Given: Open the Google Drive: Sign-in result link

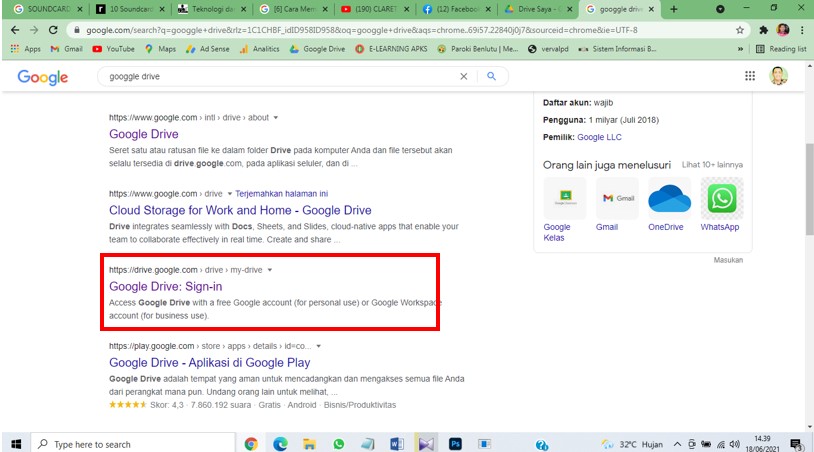Looking at the screenshot, I should [x=165, y=287].
